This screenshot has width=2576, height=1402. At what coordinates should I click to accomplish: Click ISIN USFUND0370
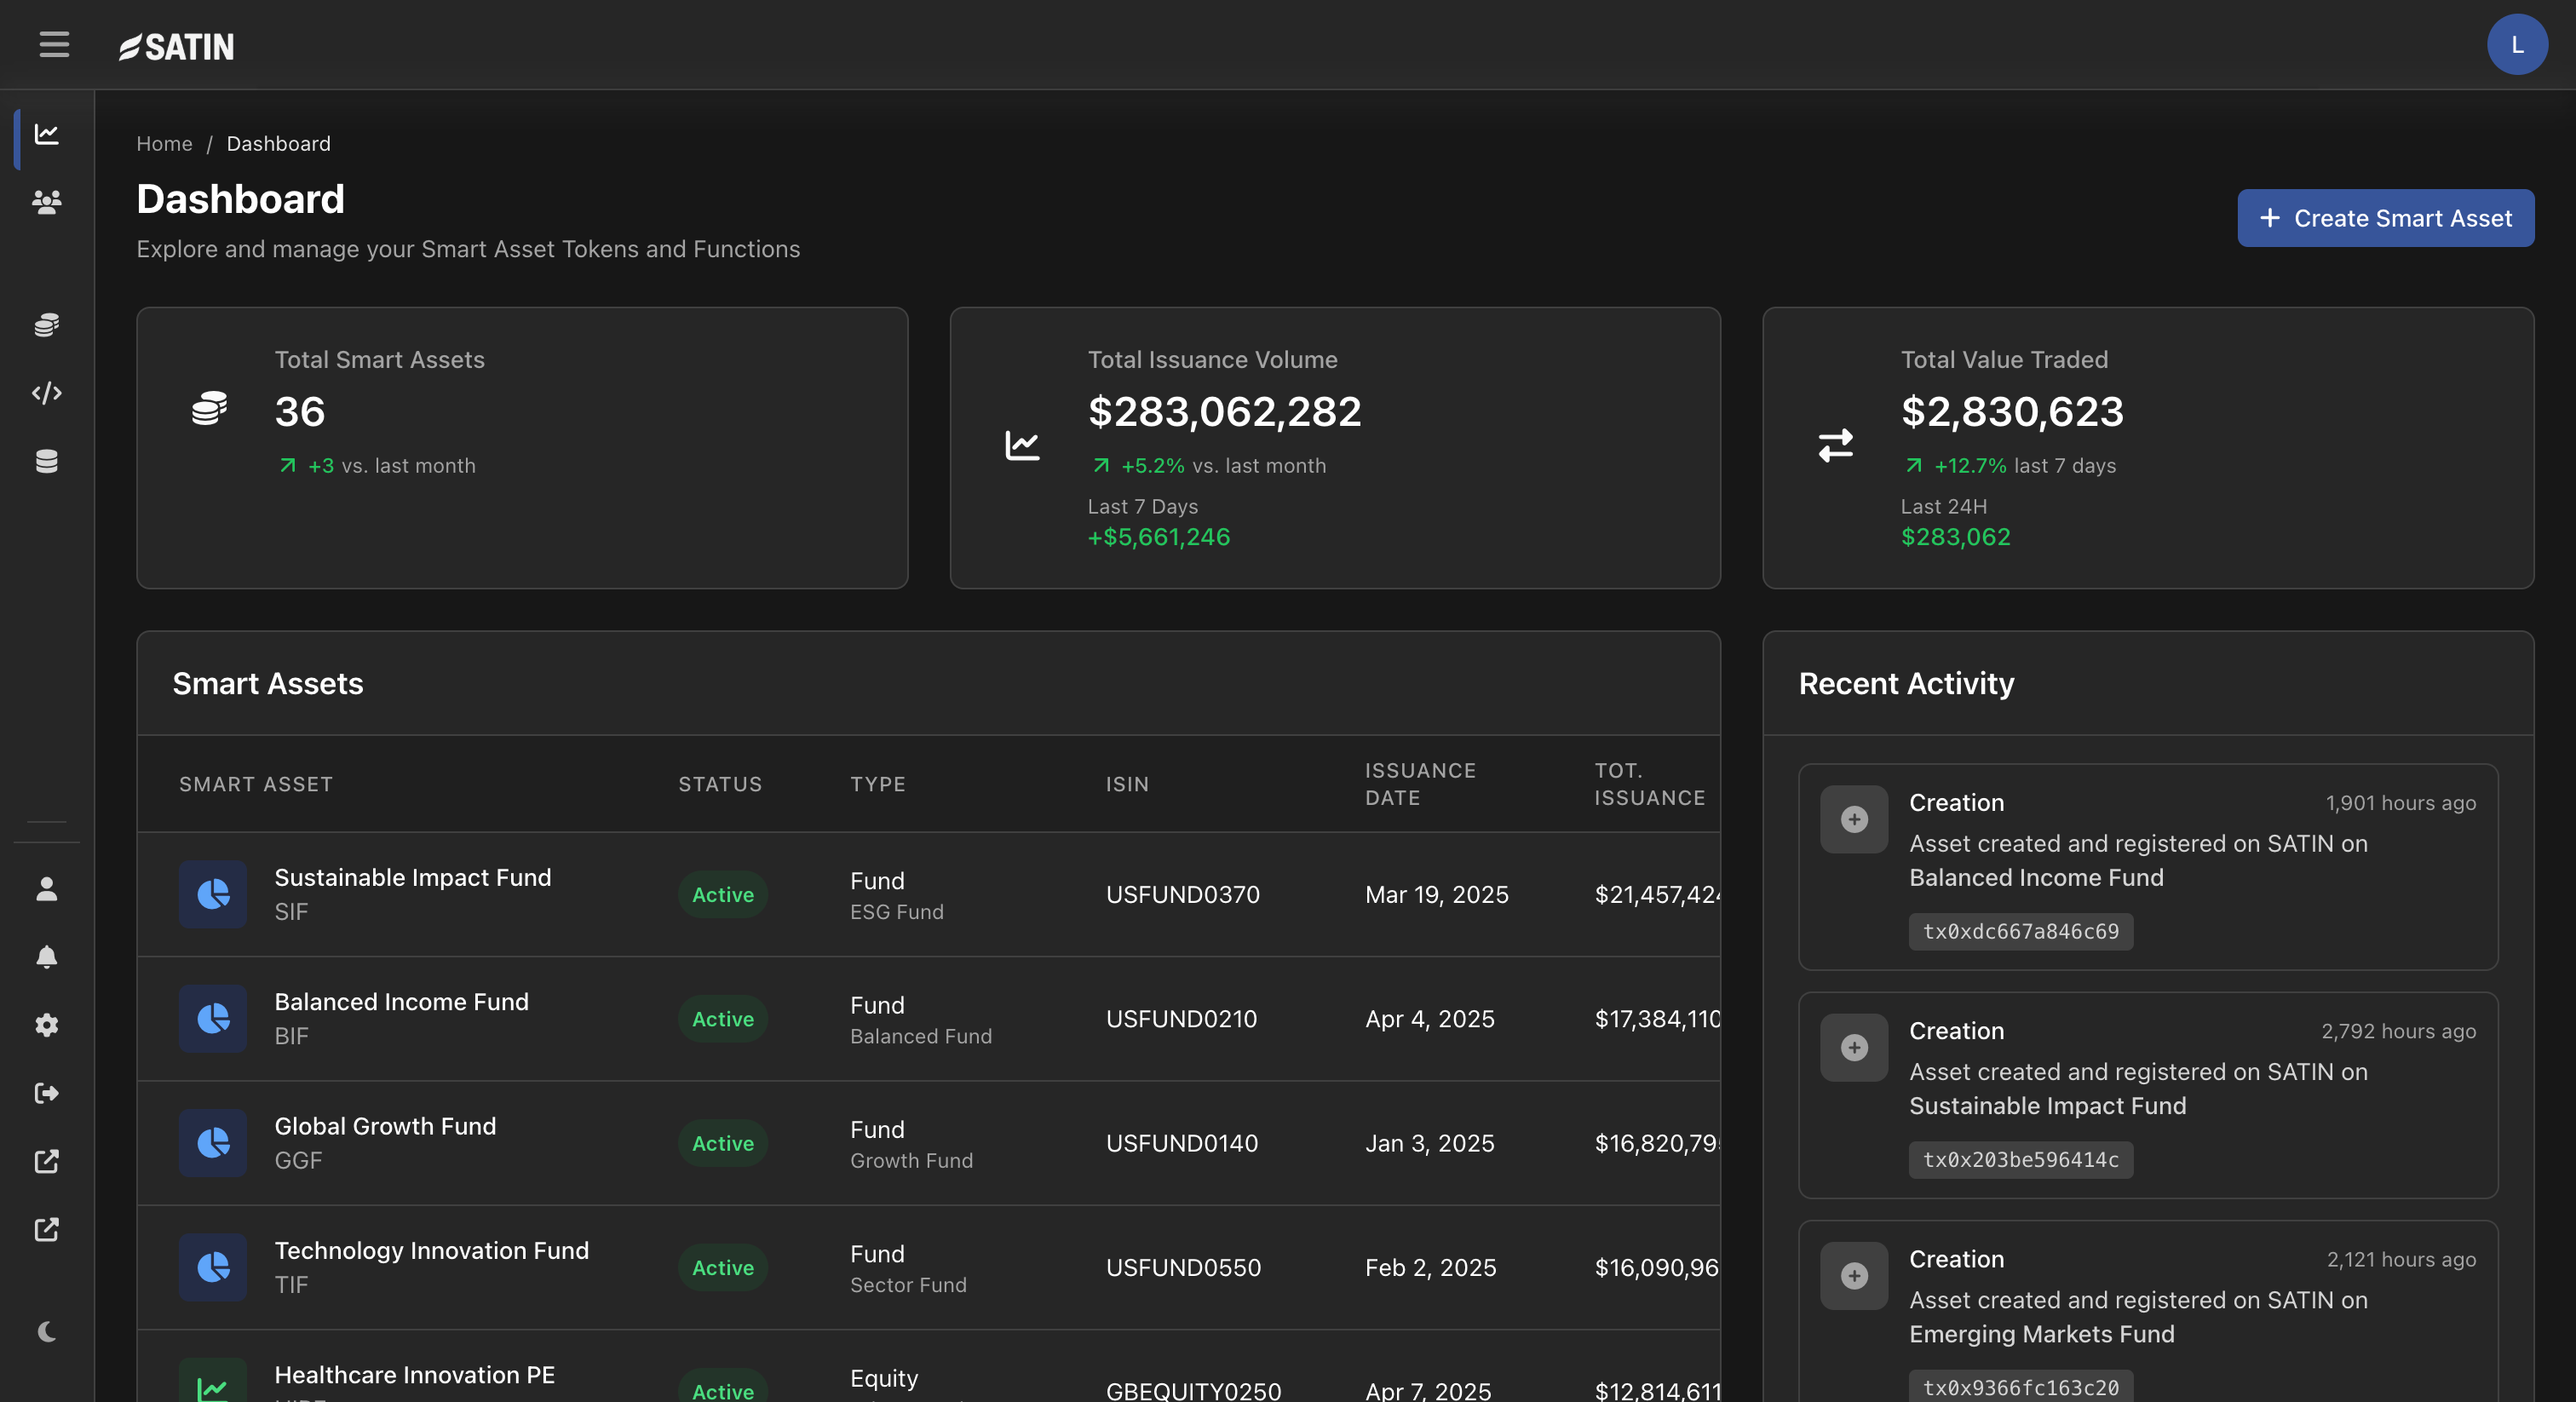[1182, 894]
